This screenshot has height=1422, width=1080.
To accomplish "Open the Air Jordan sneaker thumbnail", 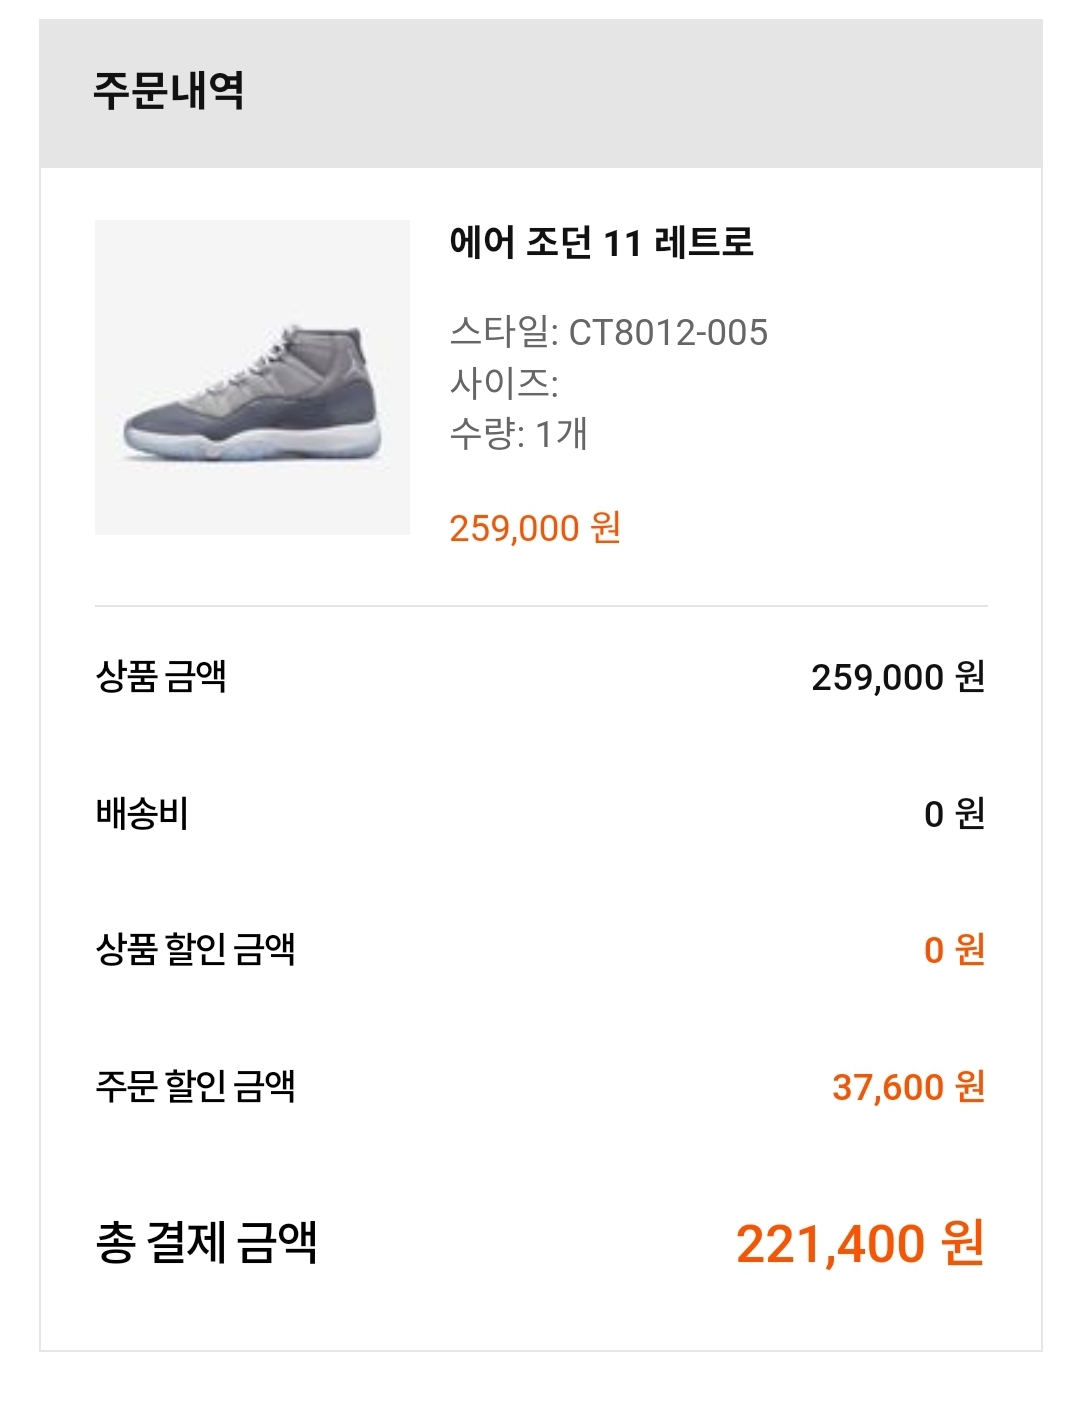I will point(252,377).
